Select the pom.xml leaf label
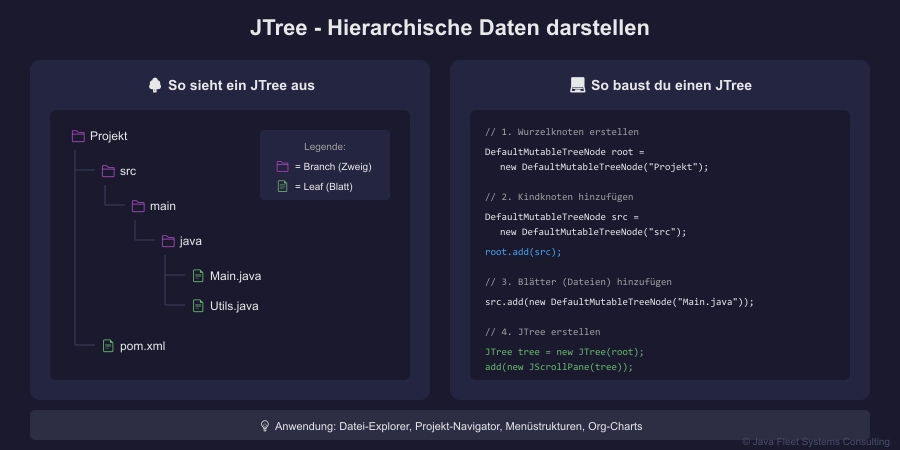 tap(142, 346)
